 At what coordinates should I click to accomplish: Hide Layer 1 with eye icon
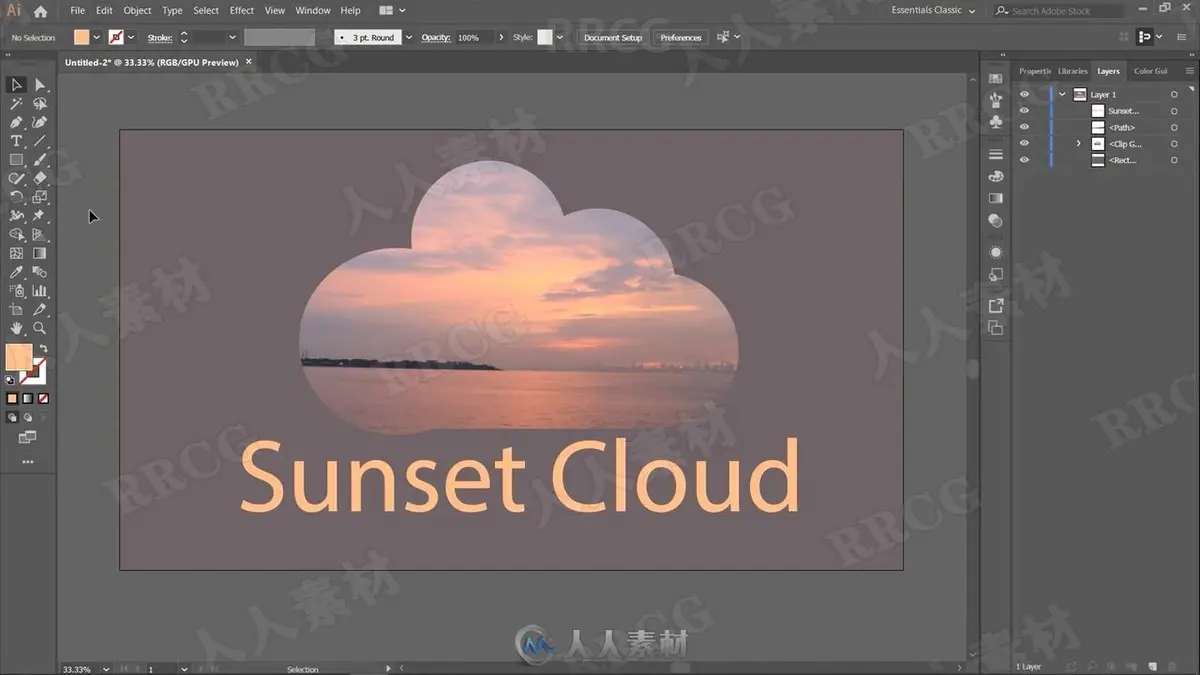(x=1024, y=95)
